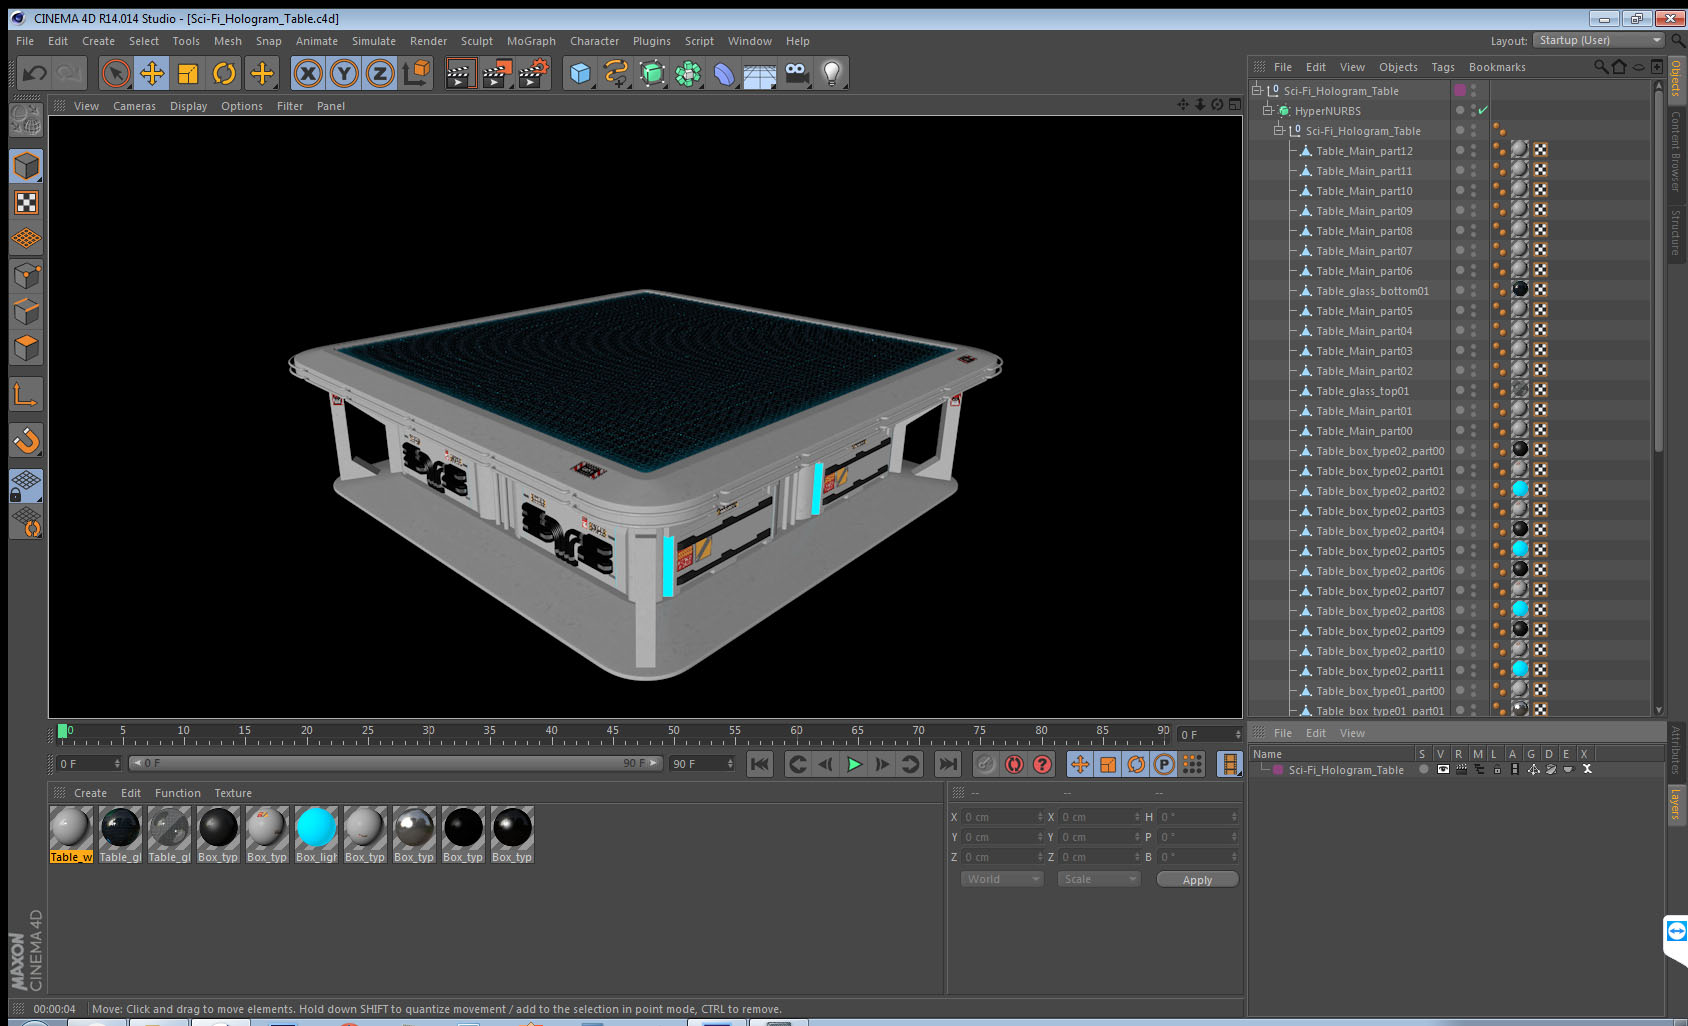Image resolution: width=1688 pixels, height=1026 pixels.
Task: Open the deformer objects icon
Action: [x=724, y=73]
